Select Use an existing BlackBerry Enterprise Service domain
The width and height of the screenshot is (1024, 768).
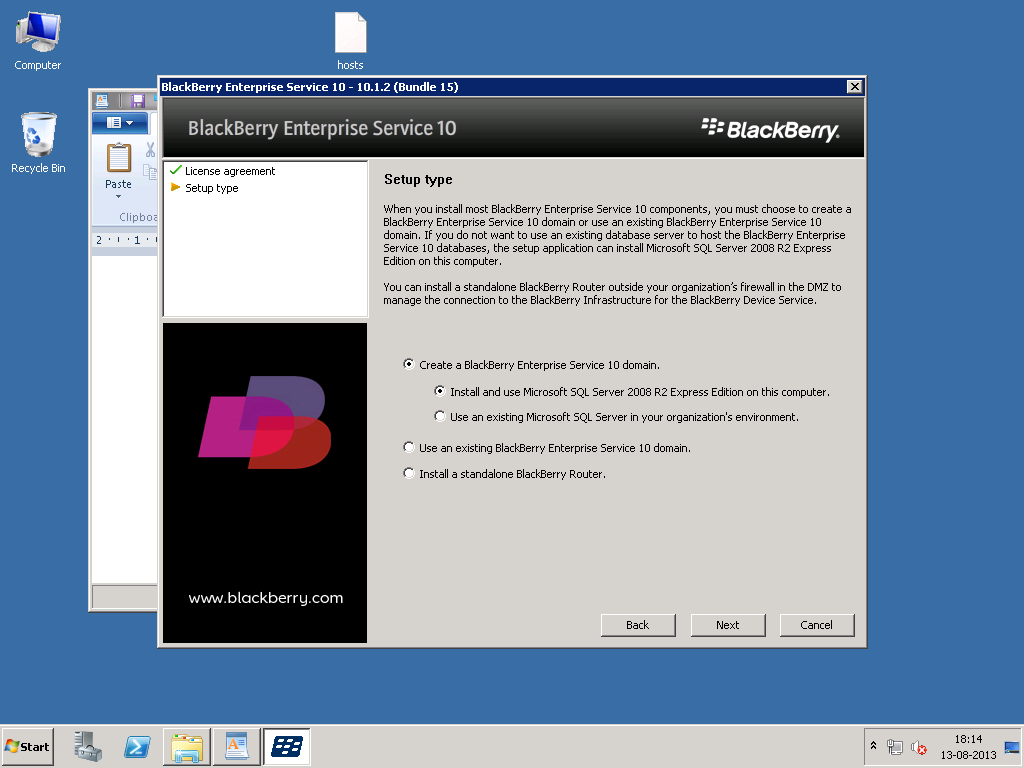point(409,447)
